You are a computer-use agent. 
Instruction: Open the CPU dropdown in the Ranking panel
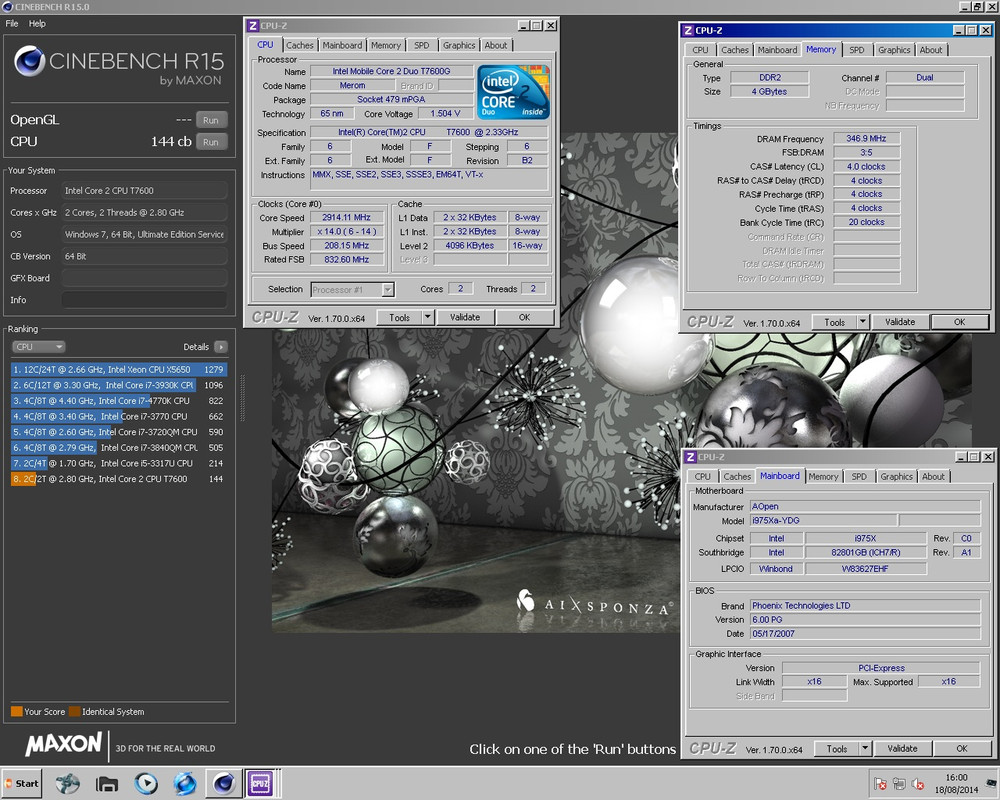pos(38,347)
